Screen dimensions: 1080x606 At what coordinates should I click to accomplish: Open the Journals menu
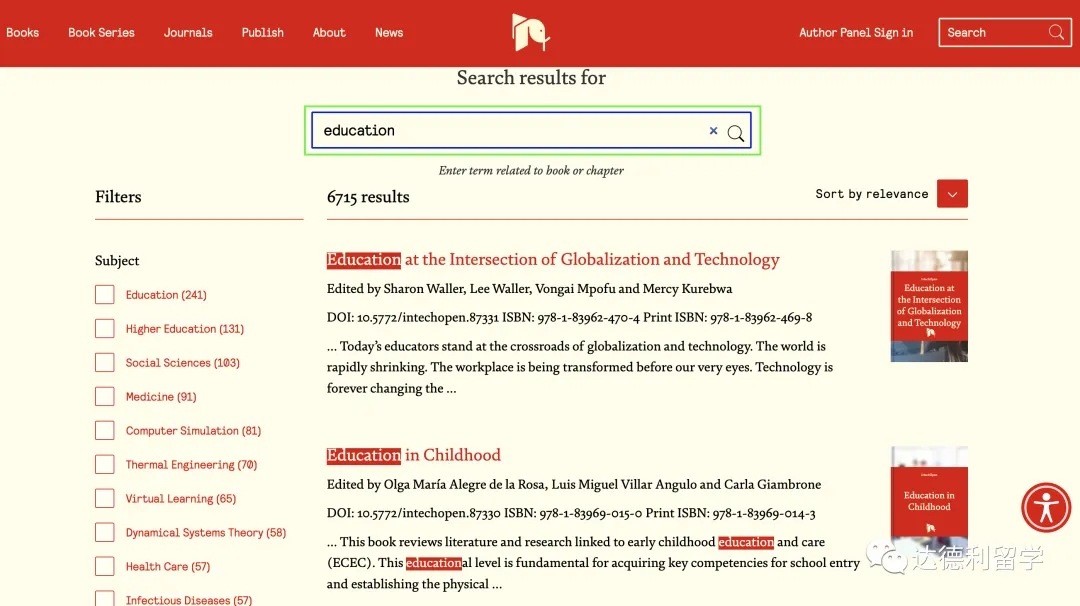pos(188,32)
